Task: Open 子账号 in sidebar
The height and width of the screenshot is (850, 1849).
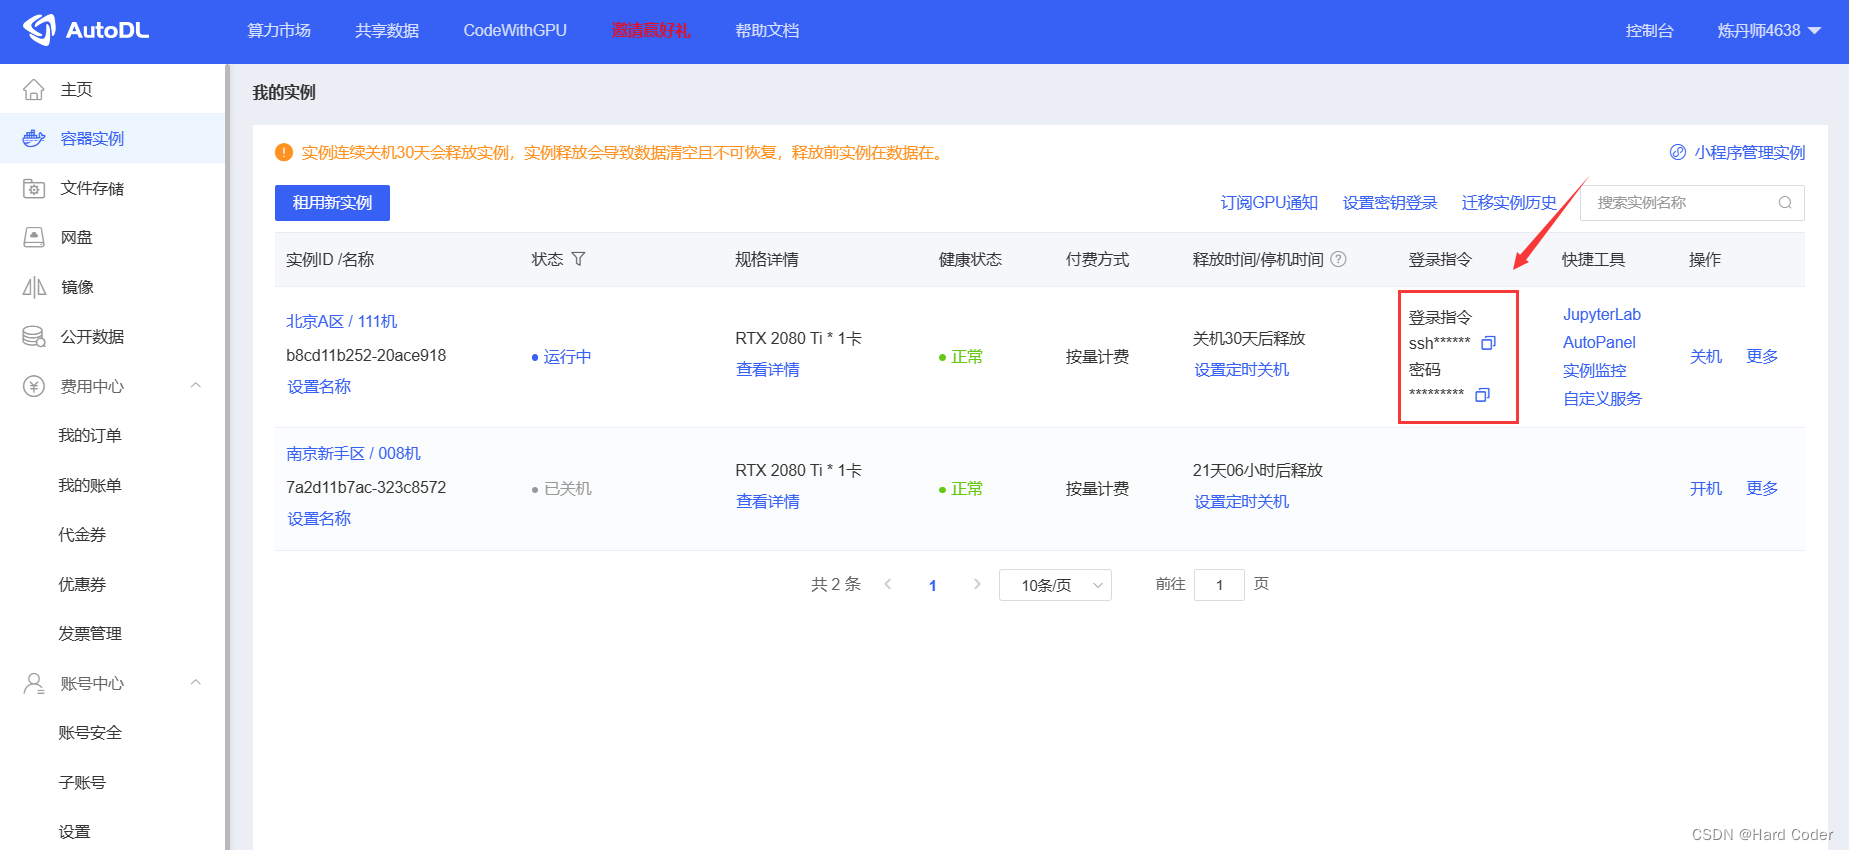Action: click(82, 782)
